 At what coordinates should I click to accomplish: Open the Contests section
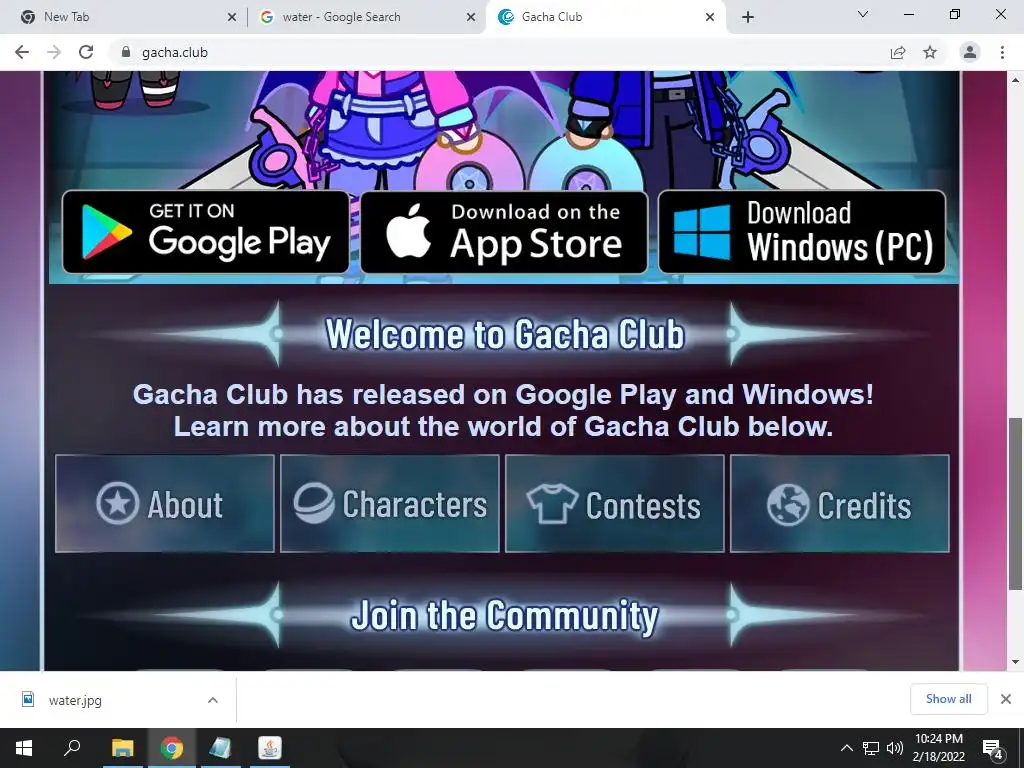pyautogui.click(x=615, y=504)
